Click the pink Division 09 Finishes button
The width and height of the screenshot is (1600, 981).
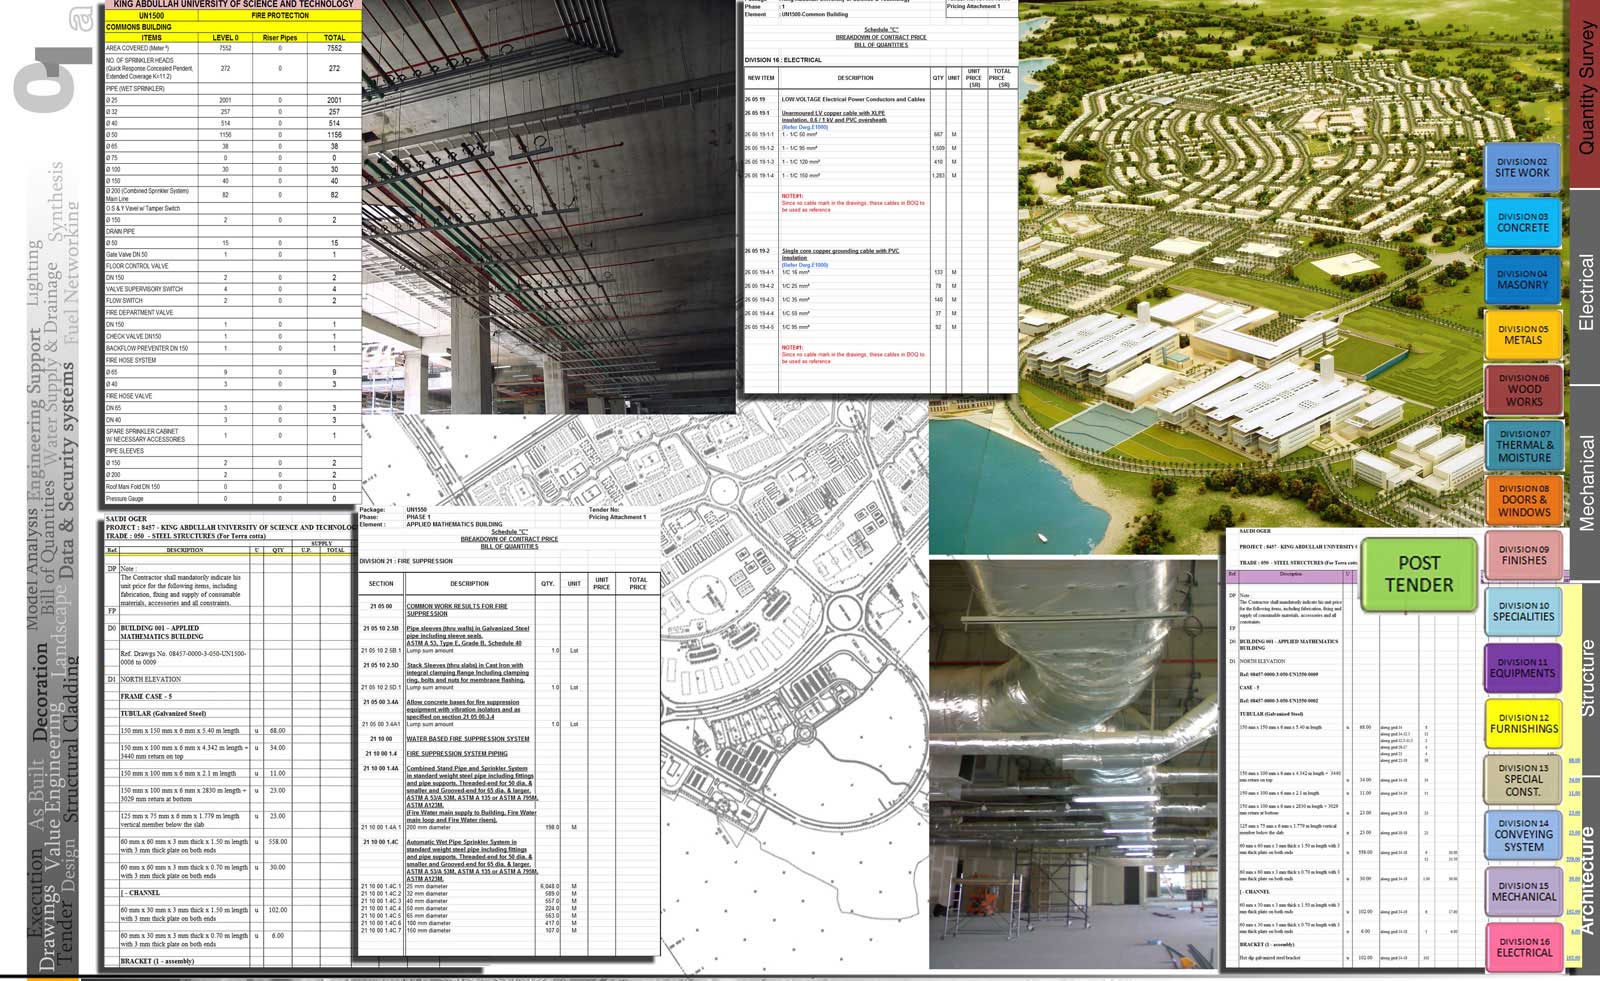pos(1523,555)
